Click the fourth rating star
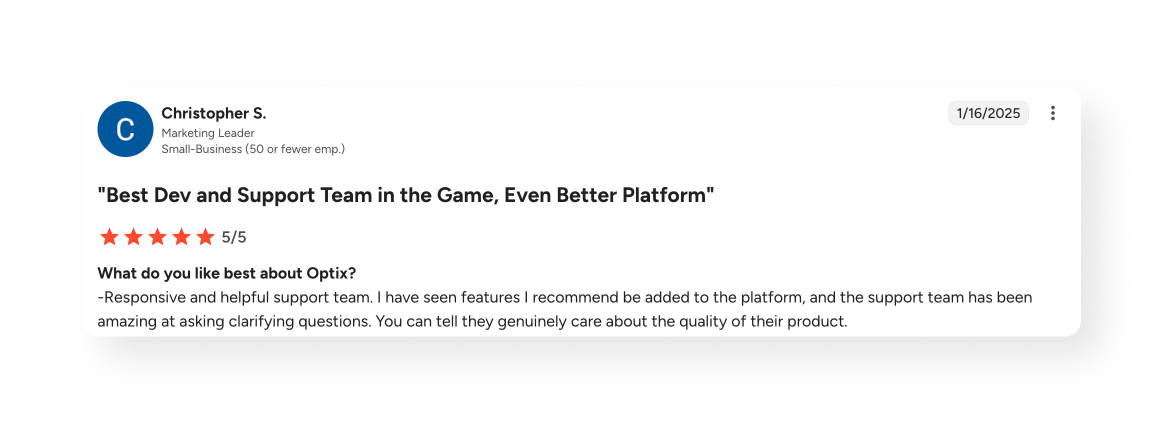This screenshot has width=1164, height=424. pos(181,237)
